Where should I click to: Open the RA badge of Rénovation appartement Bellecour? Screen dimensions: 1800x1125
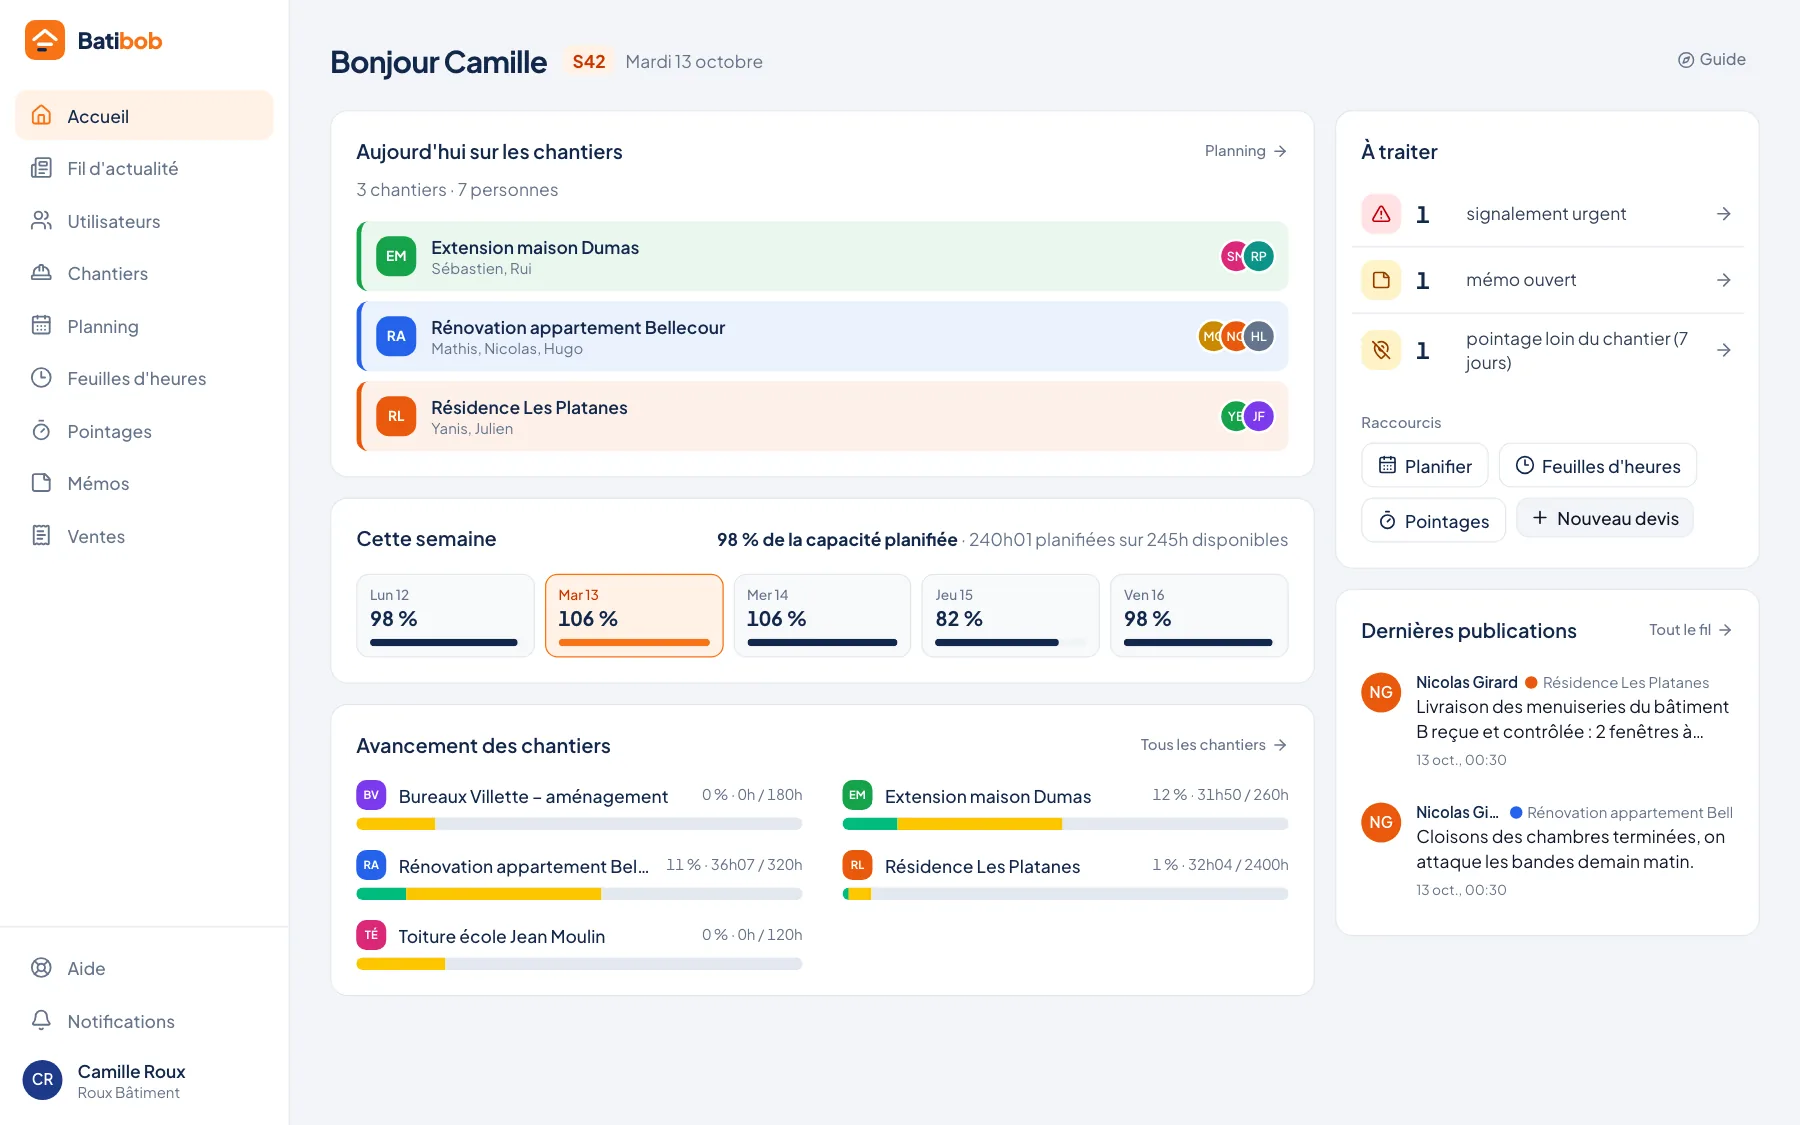point(396,336)
